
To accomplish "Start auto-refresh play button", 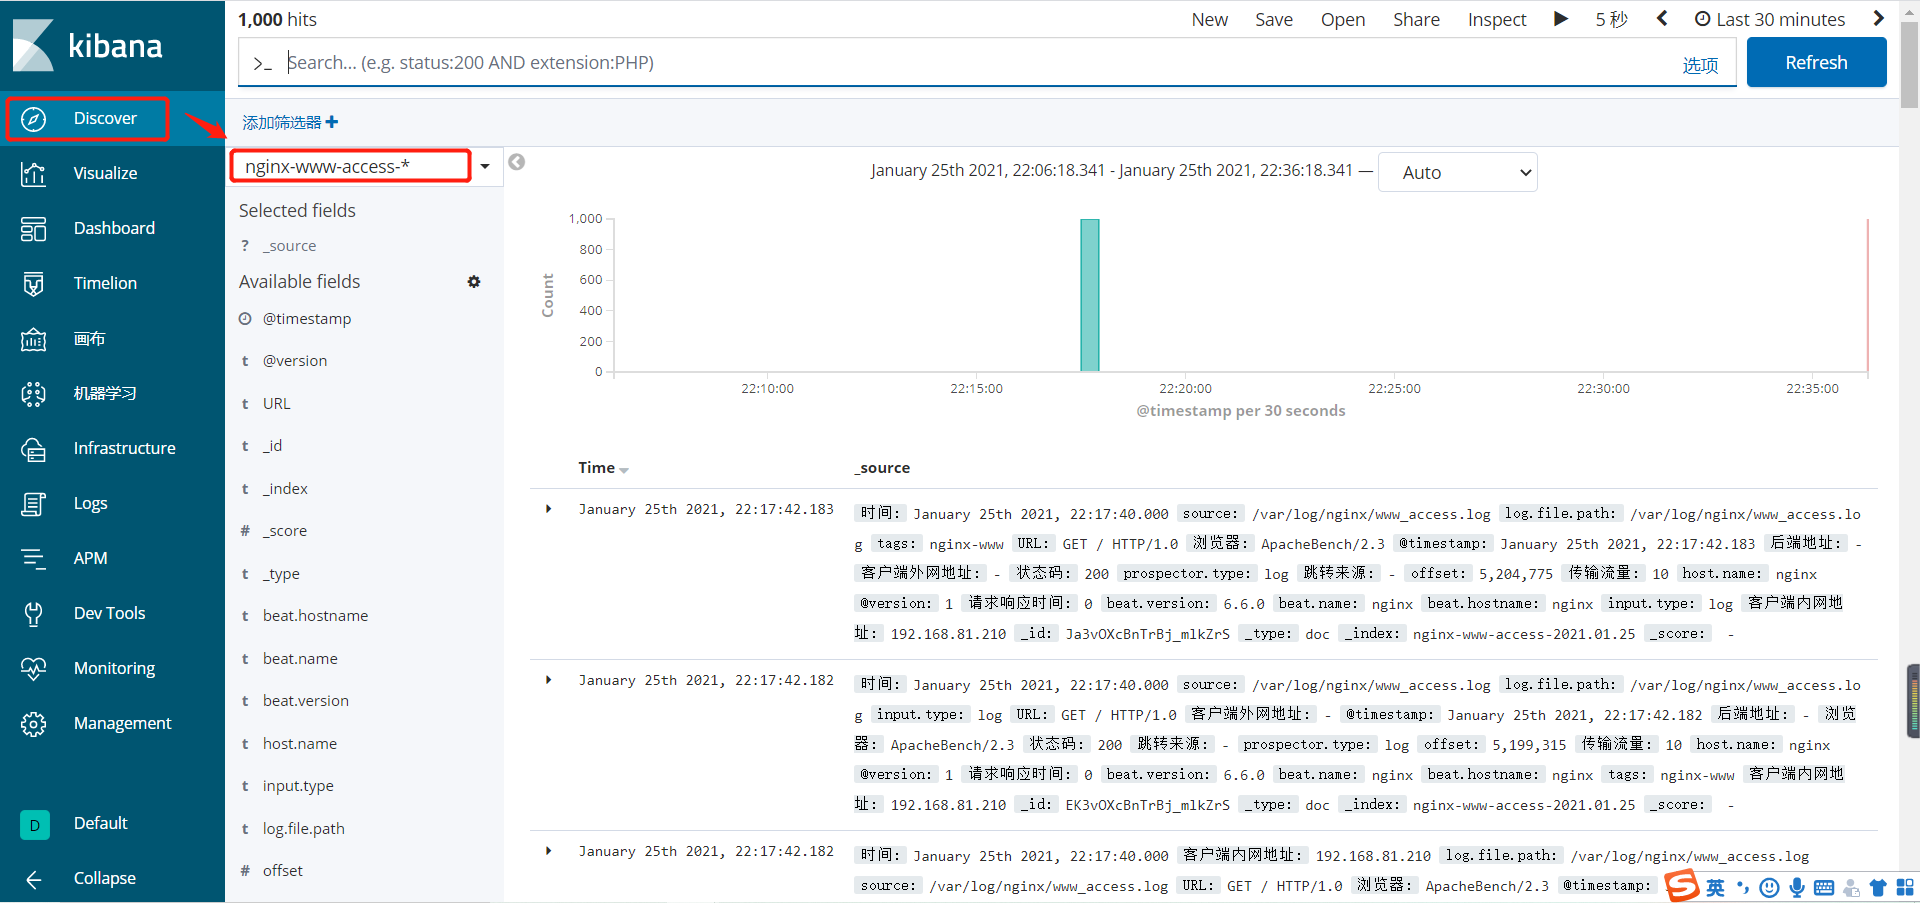I will (1560, 19).
